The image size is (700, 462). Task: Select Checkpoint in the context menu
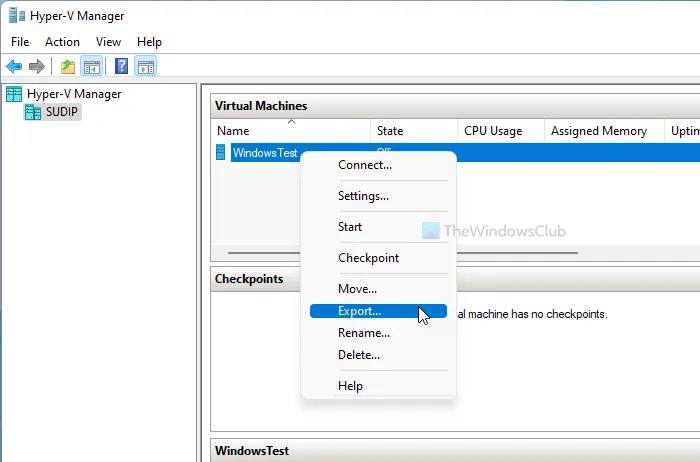(x=368, y=258)
